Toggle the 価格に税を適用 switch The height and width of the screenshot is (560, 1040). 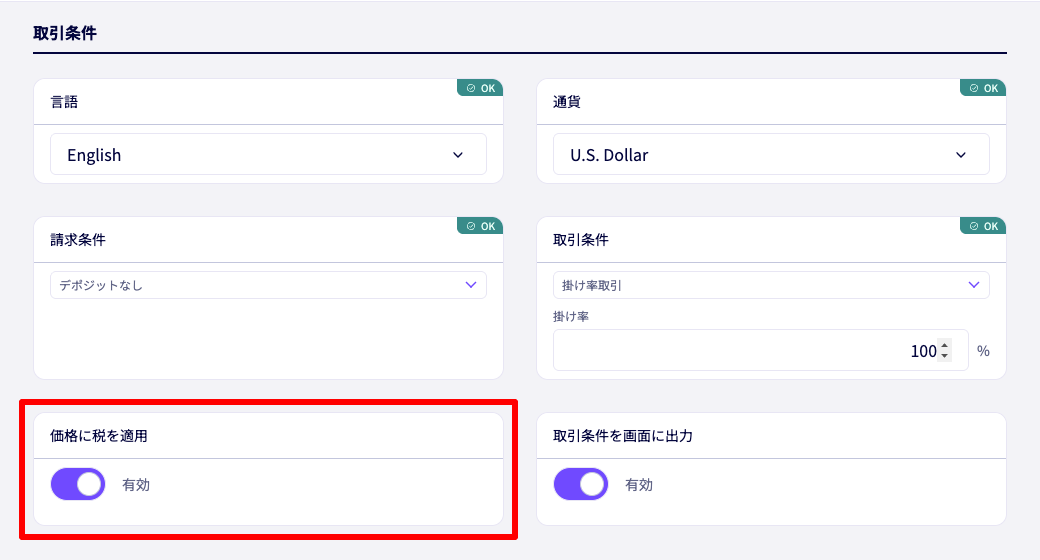click(78, 484)
